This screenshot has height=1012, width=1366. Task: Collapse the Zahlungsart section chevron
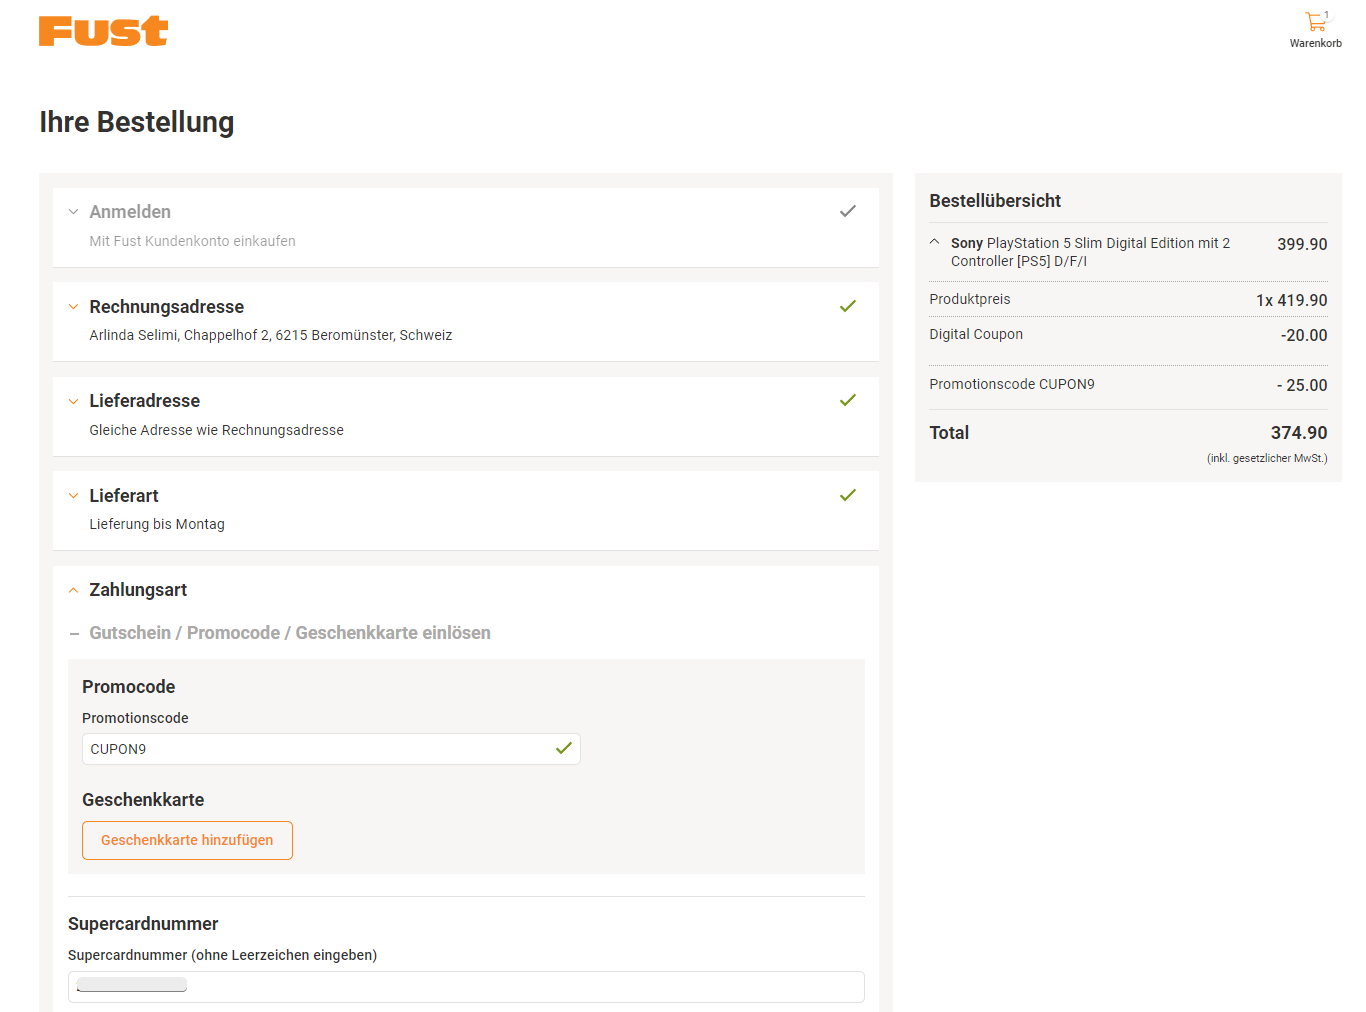(73, 590)
